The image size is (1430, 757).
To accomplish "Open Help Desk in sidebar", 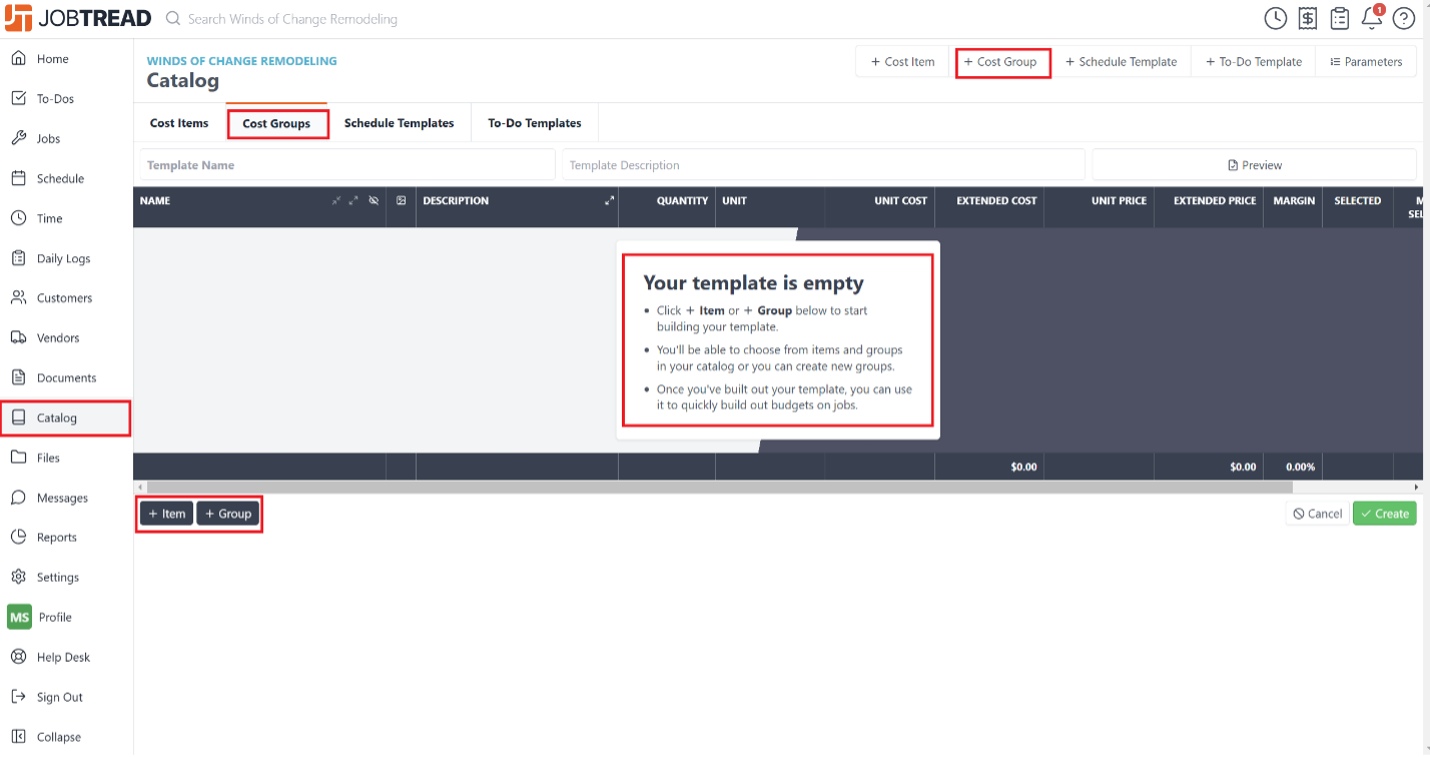I will 66,657.
